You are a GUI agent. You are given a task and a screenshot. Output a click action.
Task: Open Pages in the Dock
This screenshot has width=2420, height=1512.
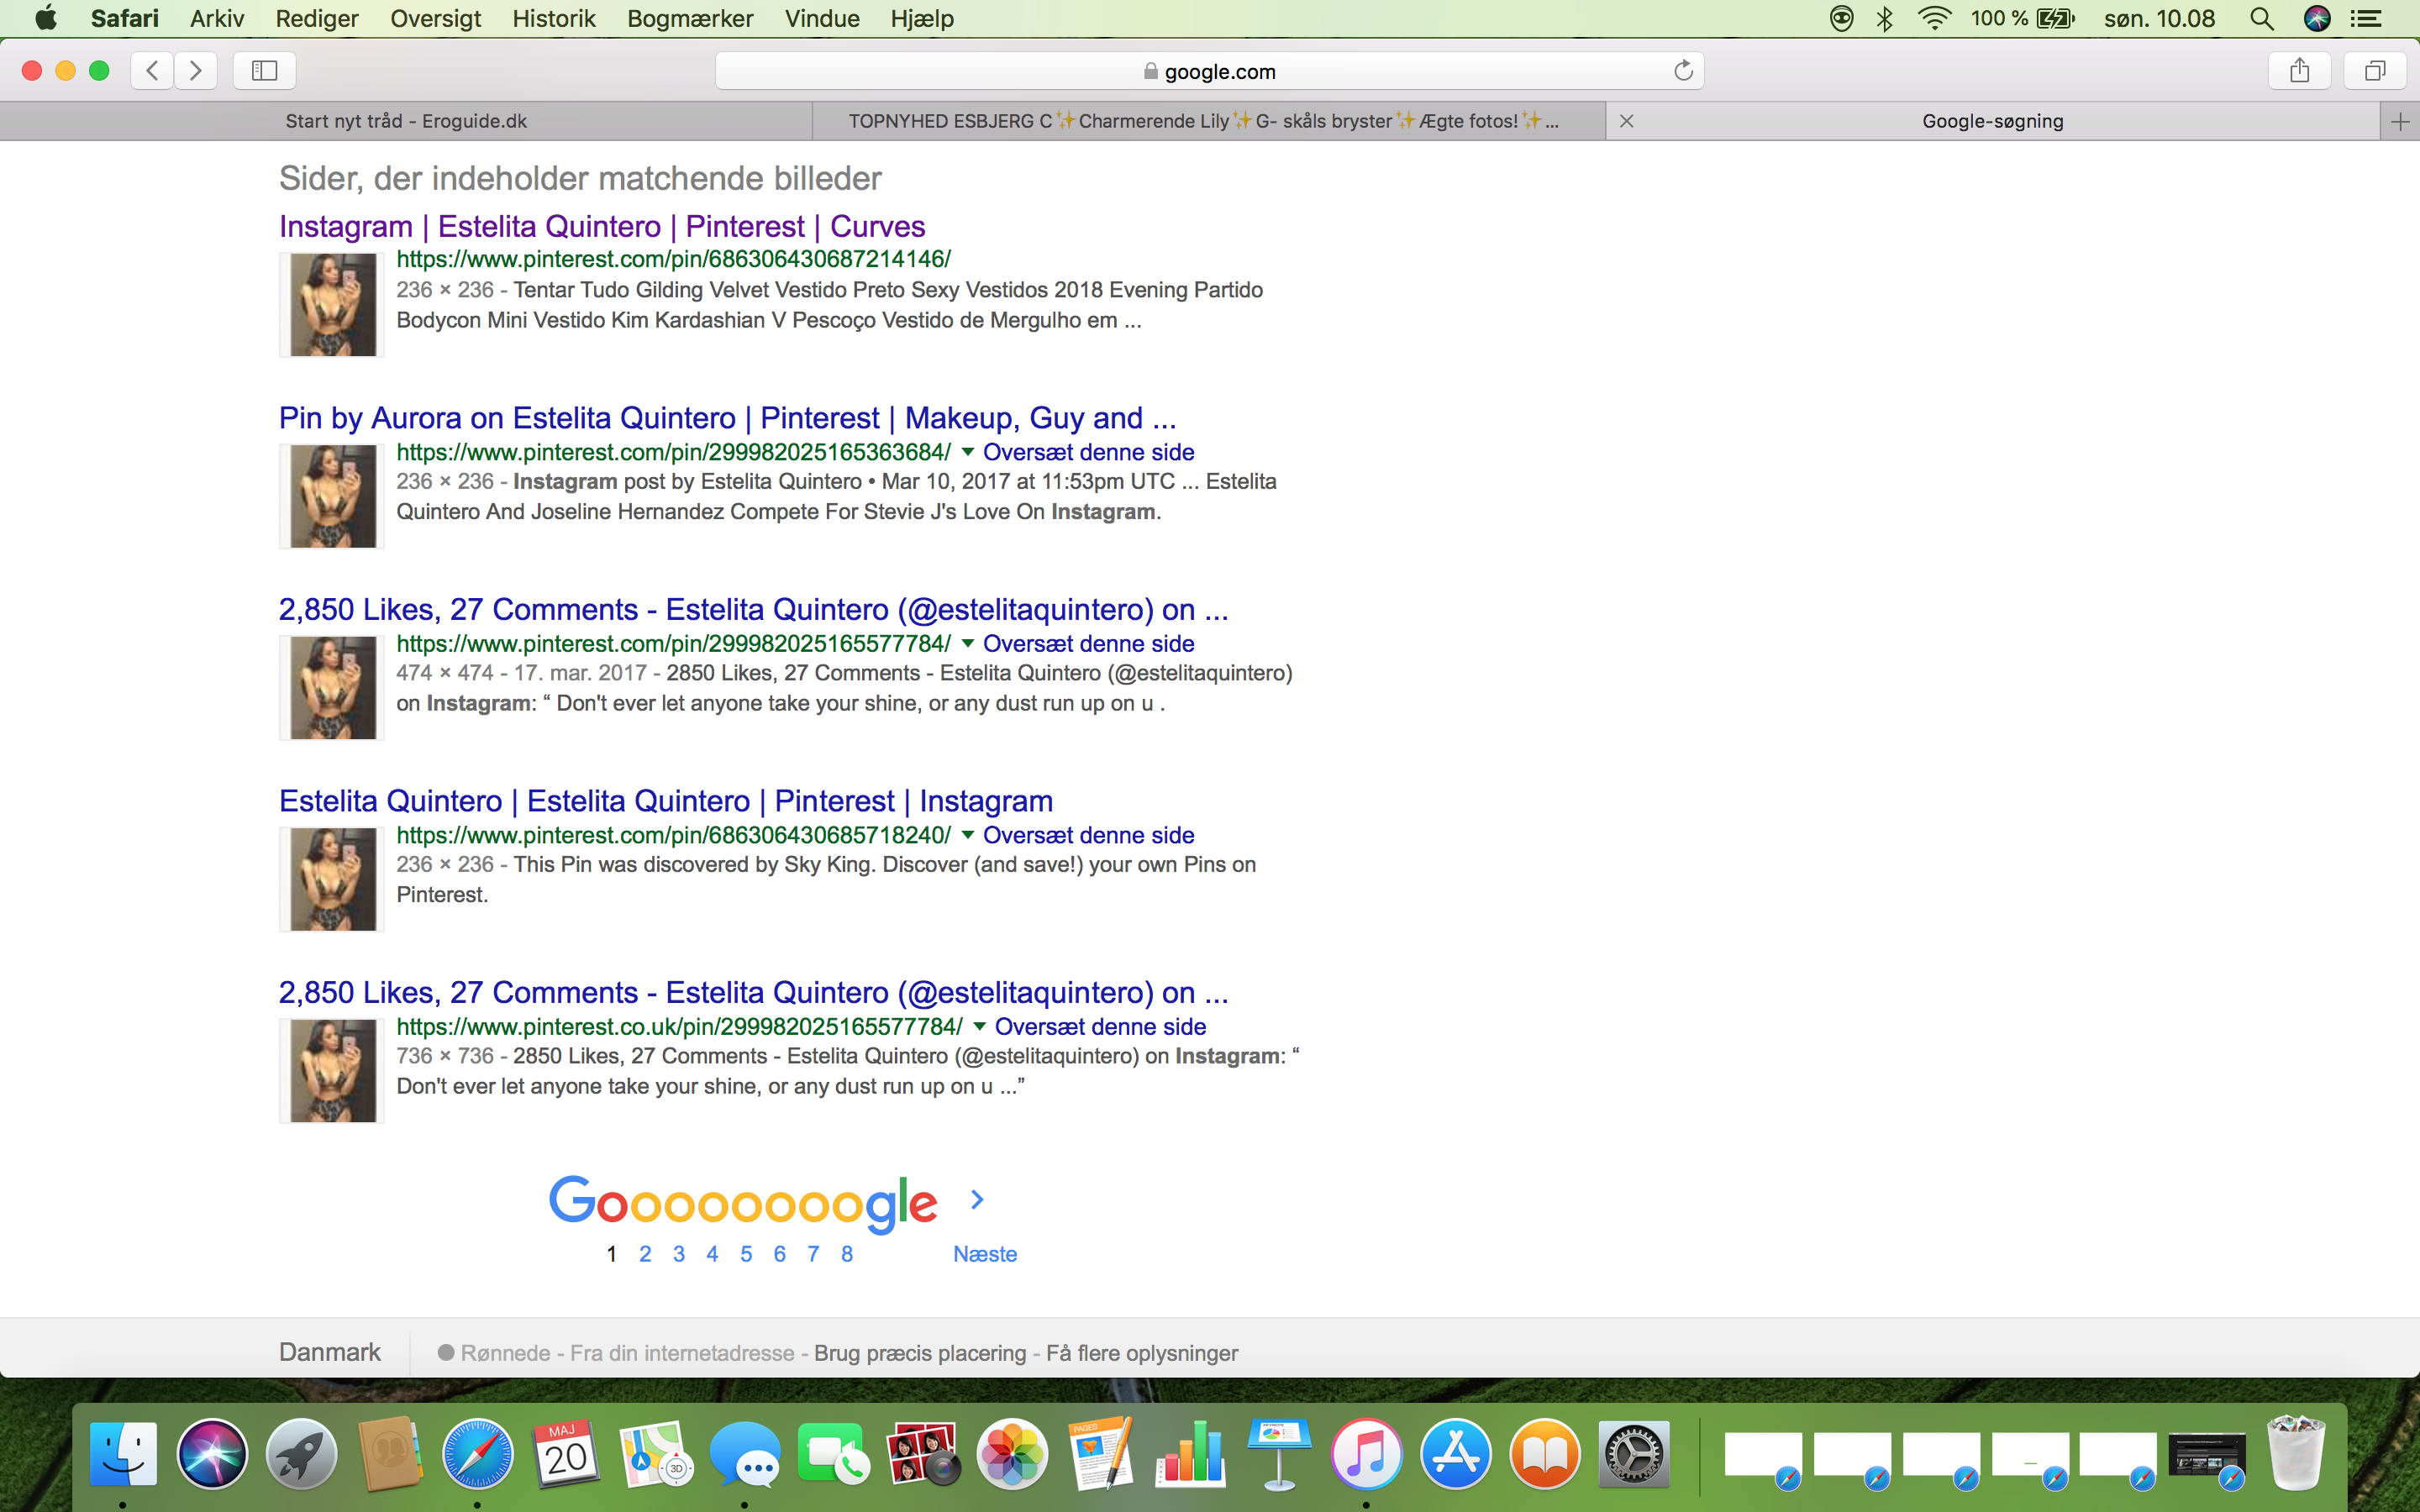tap(1100, 1453)
